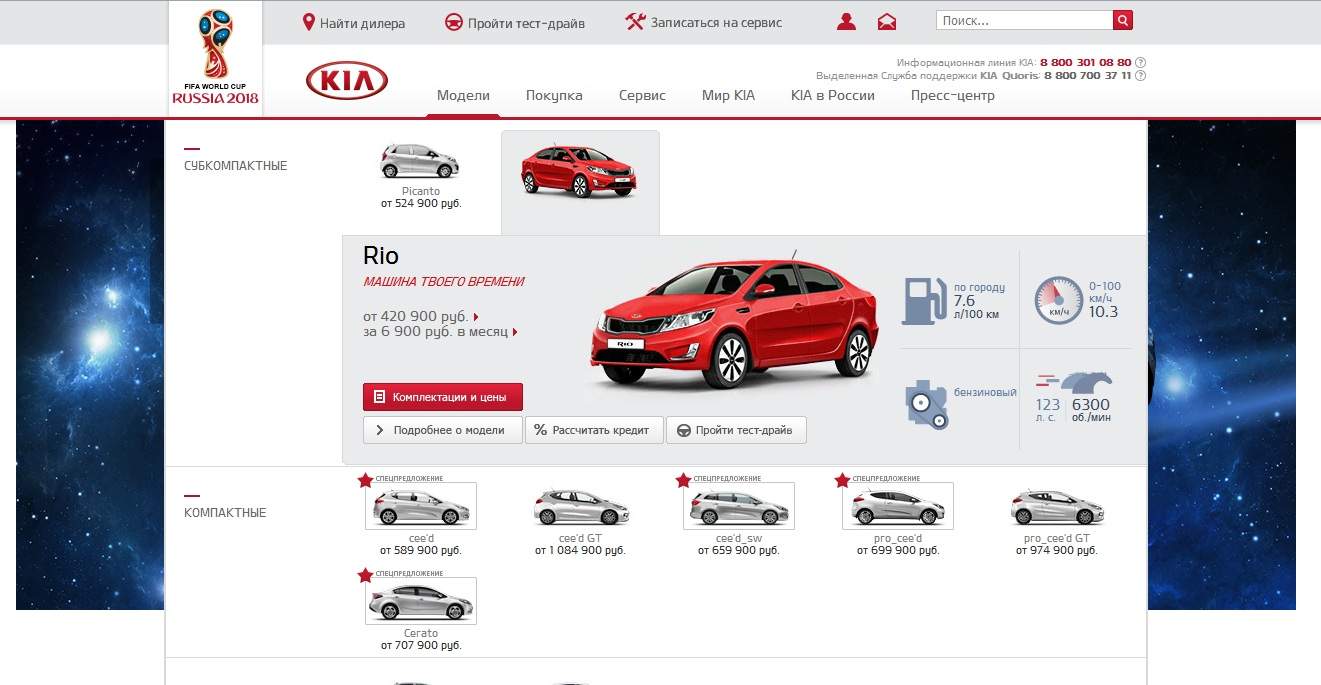1321x685 pixels.
Task: Click the red star badge on Cerato
Action: pos(365,575)
